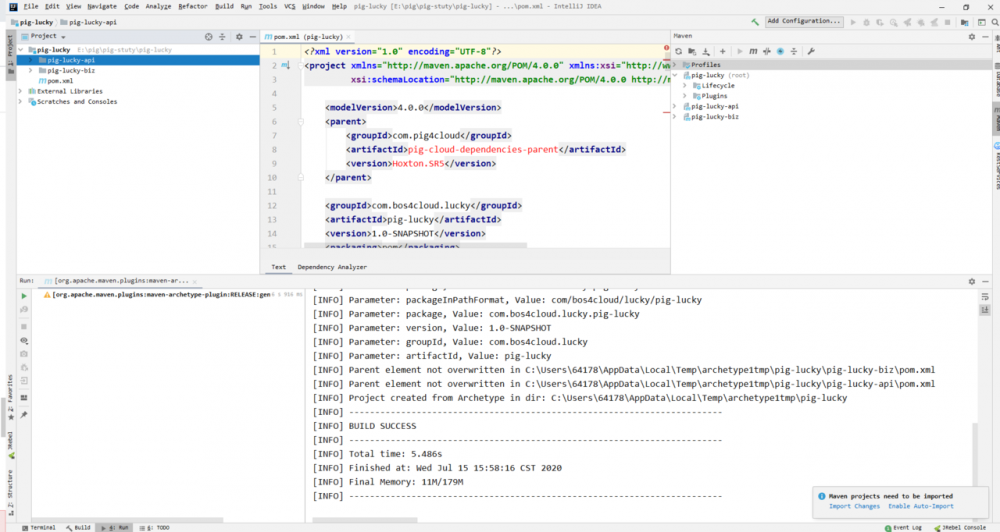
Task: Click the Add Maven Projects plus icon
Action: point(722,51)
